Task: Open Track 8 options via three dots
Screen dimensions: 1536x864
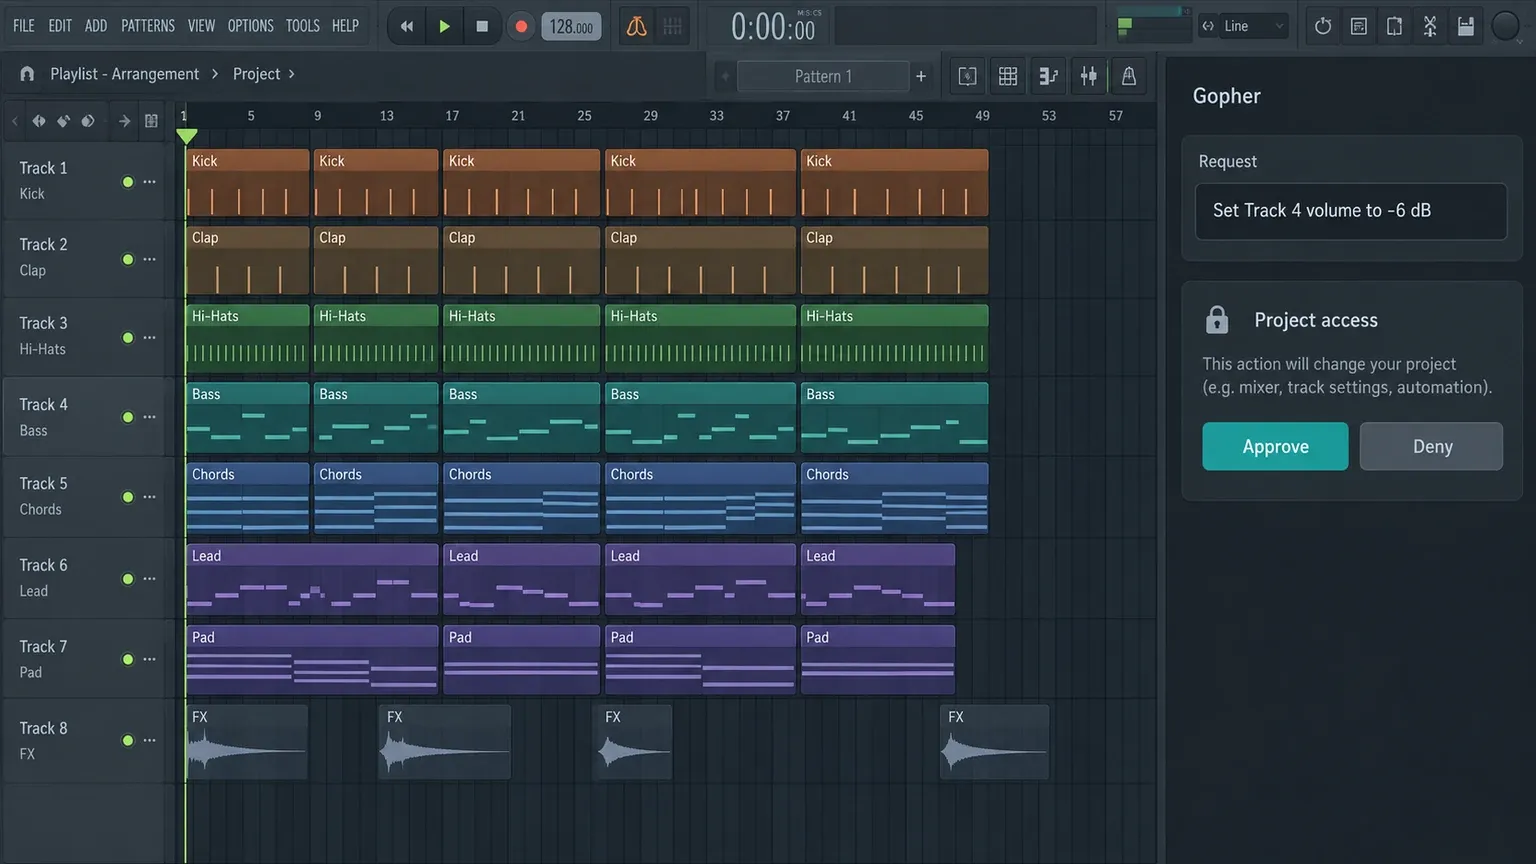Action: coord(150,740)
